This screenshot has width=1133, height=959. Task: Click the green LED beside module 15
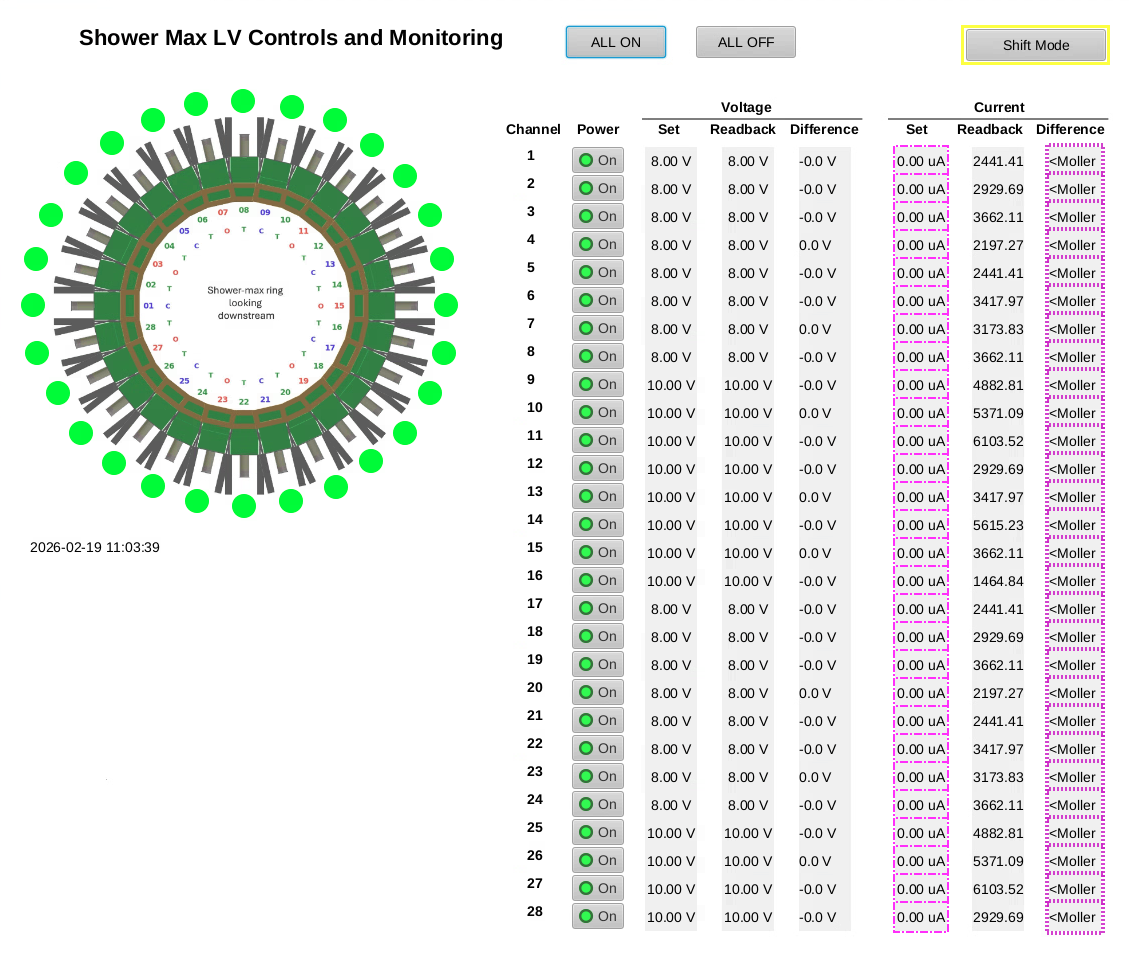click(446, 305)
